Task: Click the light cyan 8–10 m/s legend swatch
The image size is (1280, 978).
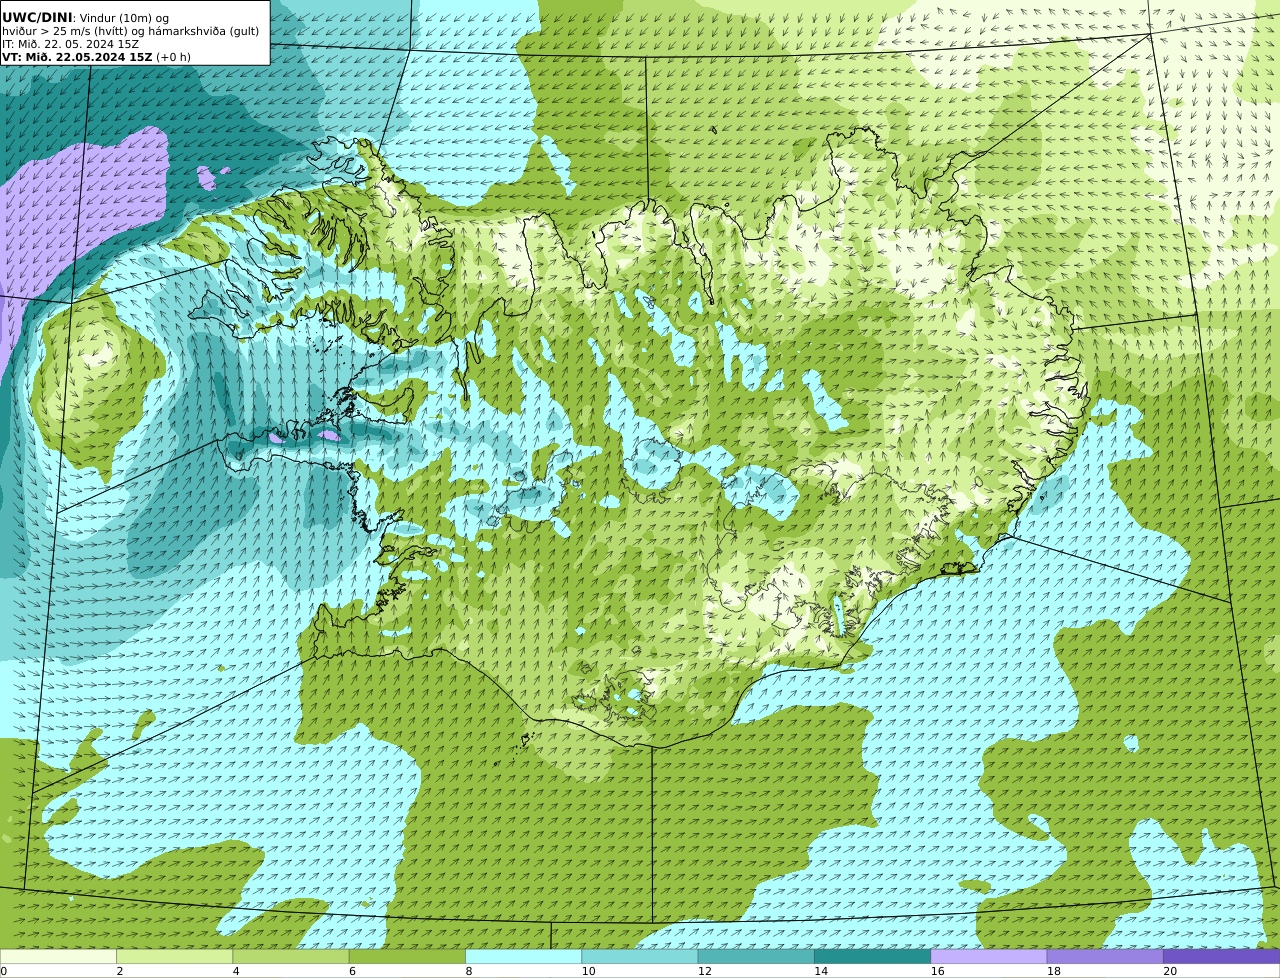Action: (523, 956)
